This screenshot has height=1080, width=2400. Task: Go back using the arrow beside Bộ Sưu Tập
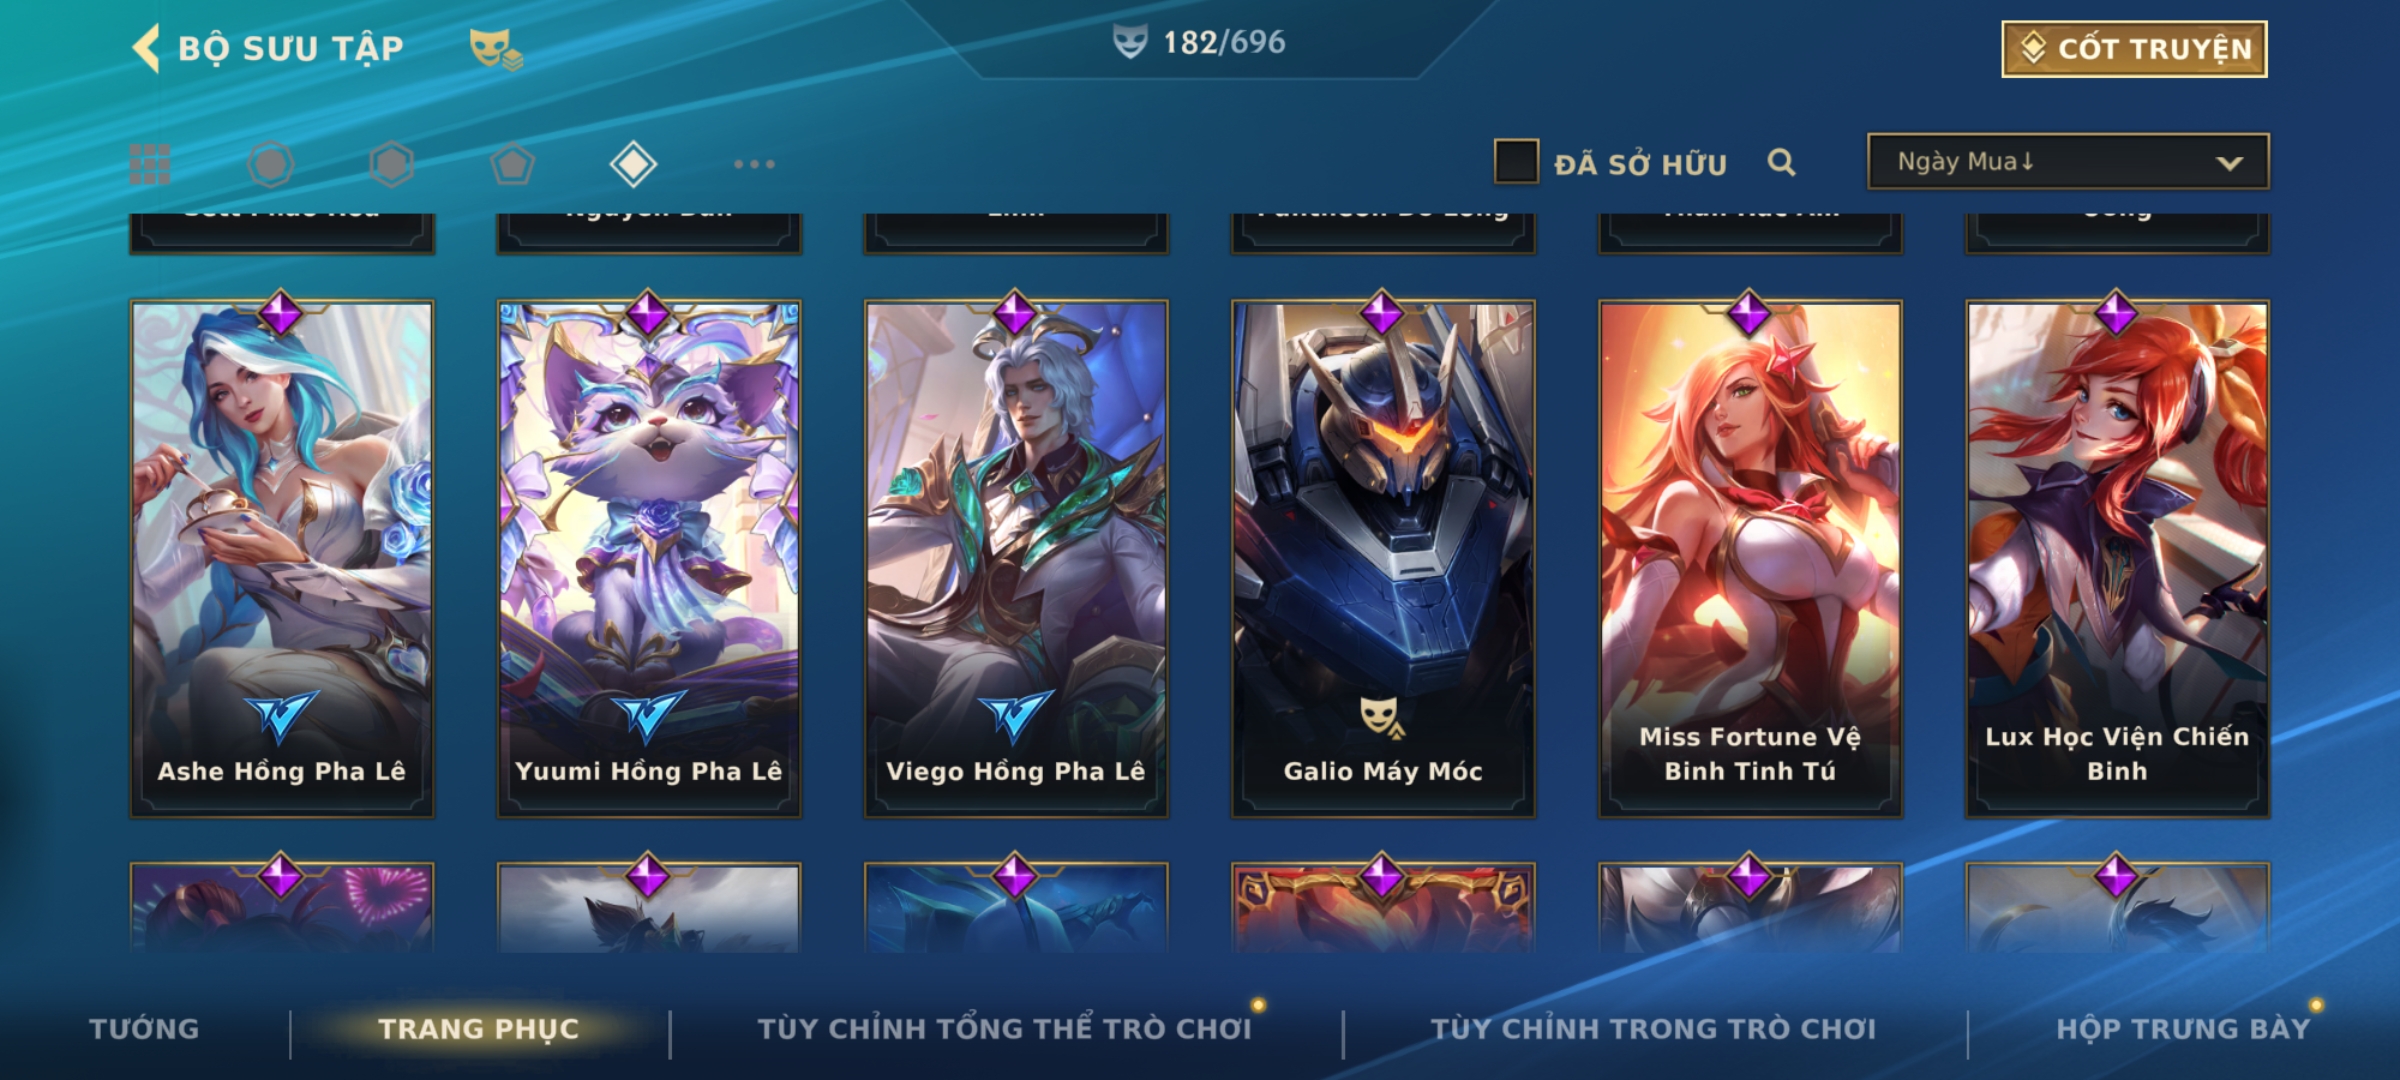146,48
